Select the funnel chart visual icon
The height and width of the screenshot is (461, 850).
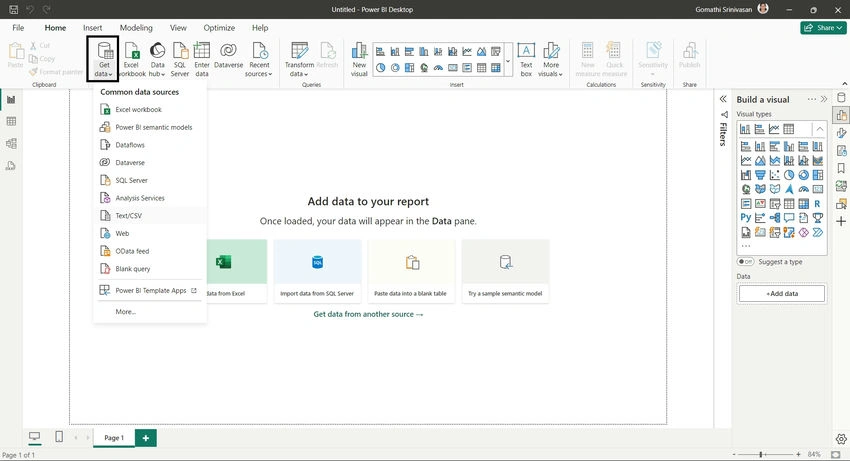760,175
